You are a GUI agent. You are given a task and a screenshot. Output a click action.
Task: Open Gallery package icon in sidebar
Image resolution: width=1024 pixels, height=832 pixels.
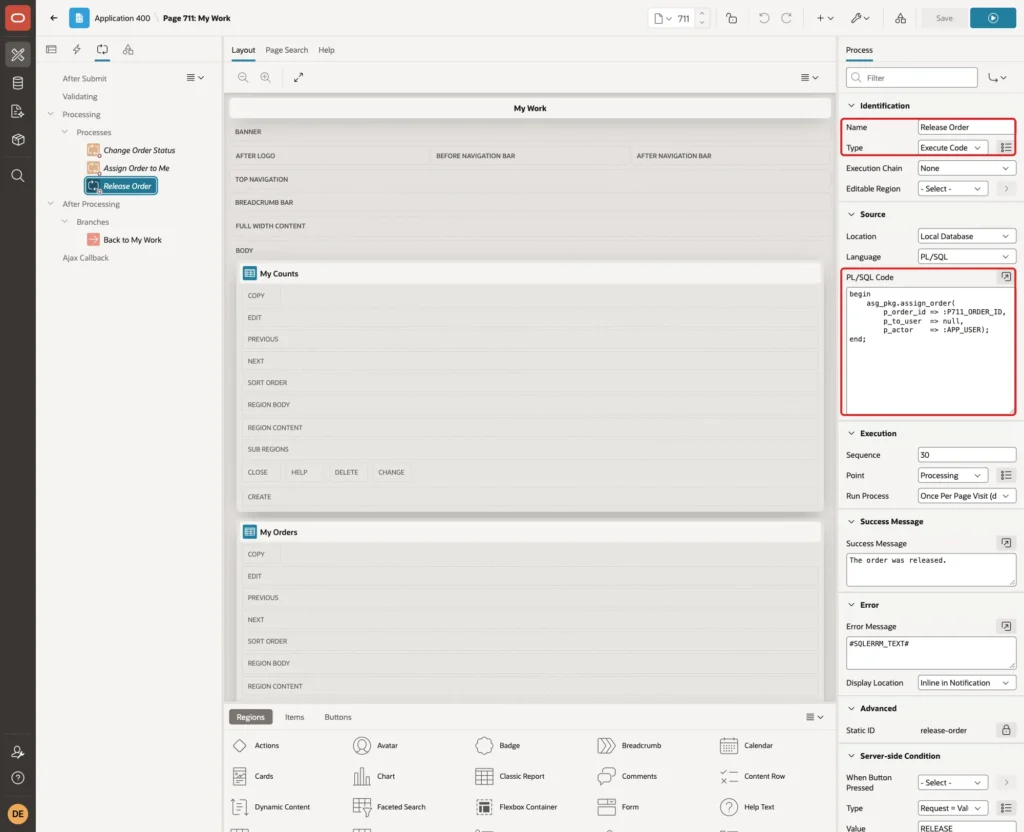(x=18, y=139)
